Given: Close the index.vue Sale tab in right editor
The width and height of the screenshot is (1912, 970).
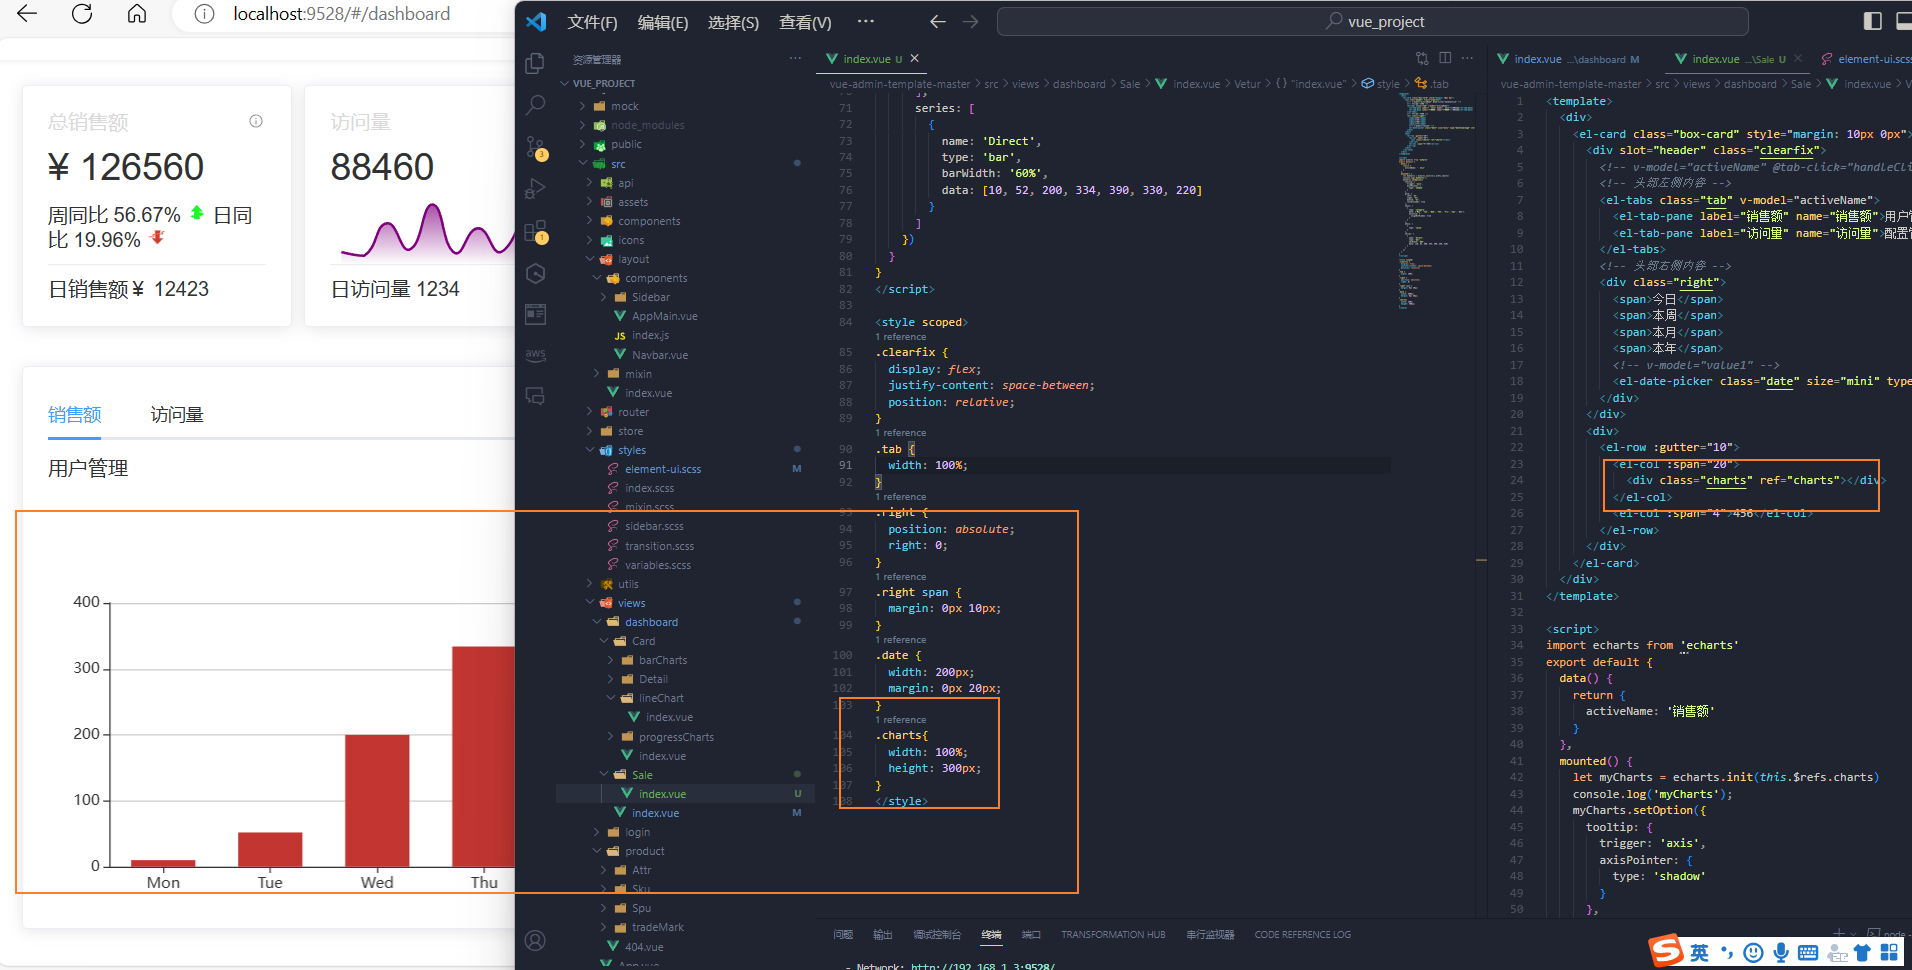Looking at the screenshot, I should 1798,59.
